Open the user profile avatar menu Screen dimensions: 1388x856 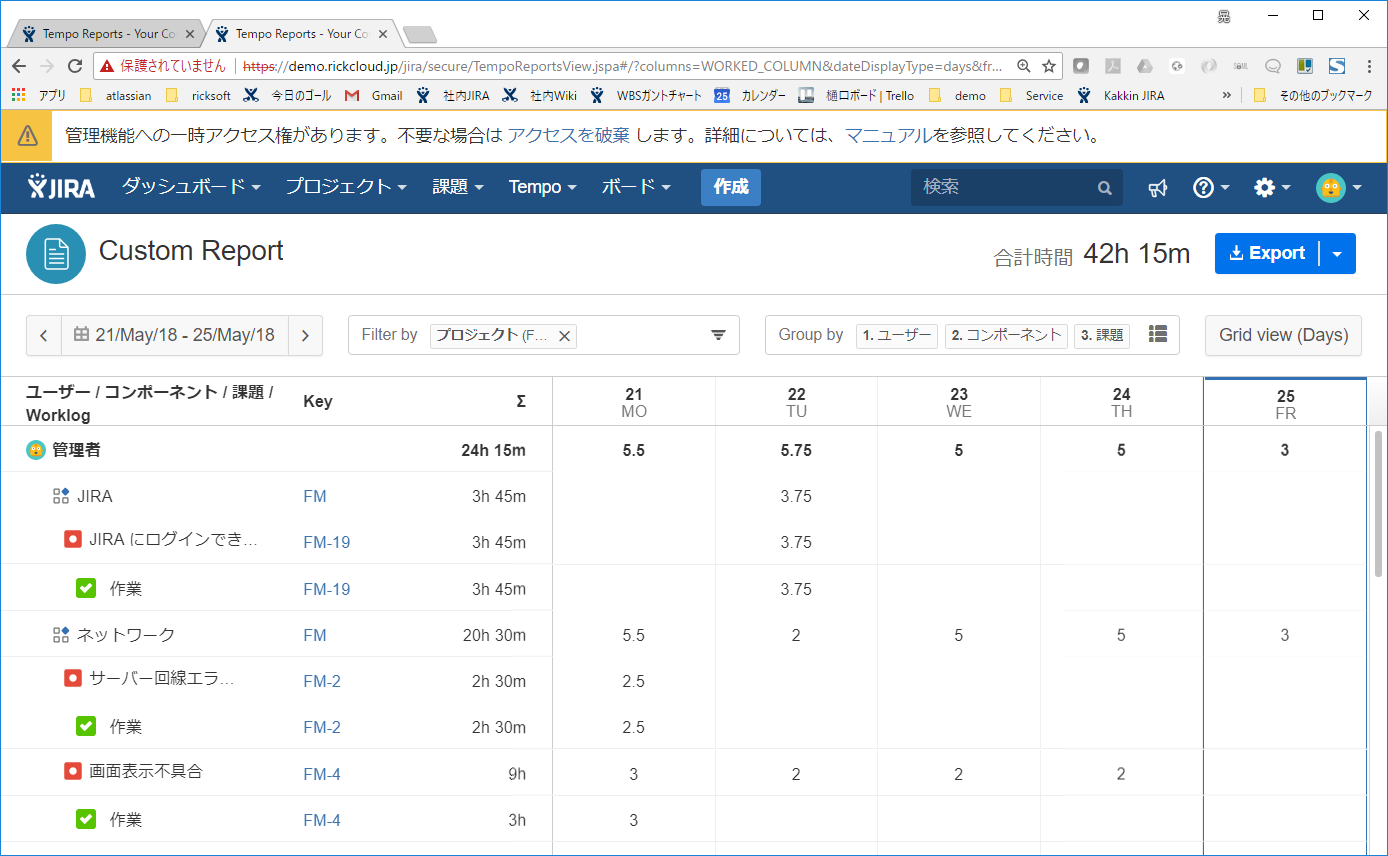pos(1338,187)
